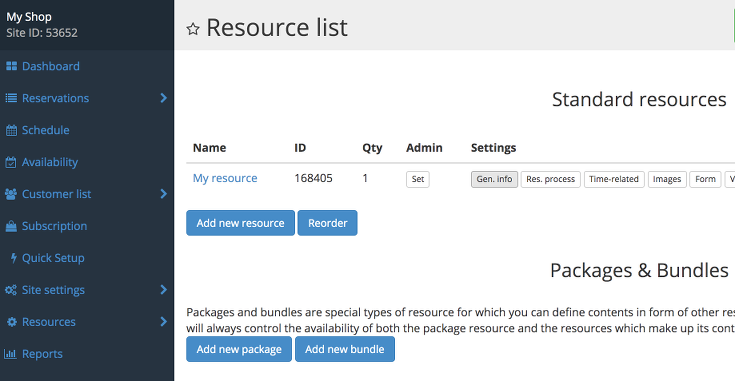Click the Site settings gears icon
Image resolution: width=735 pixels, height=381 pixels.
(x=11, y=290)
